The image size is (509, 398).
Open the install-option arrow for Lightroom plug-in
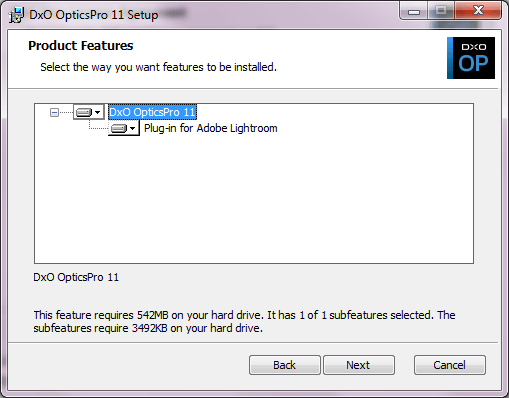[132, 128]
